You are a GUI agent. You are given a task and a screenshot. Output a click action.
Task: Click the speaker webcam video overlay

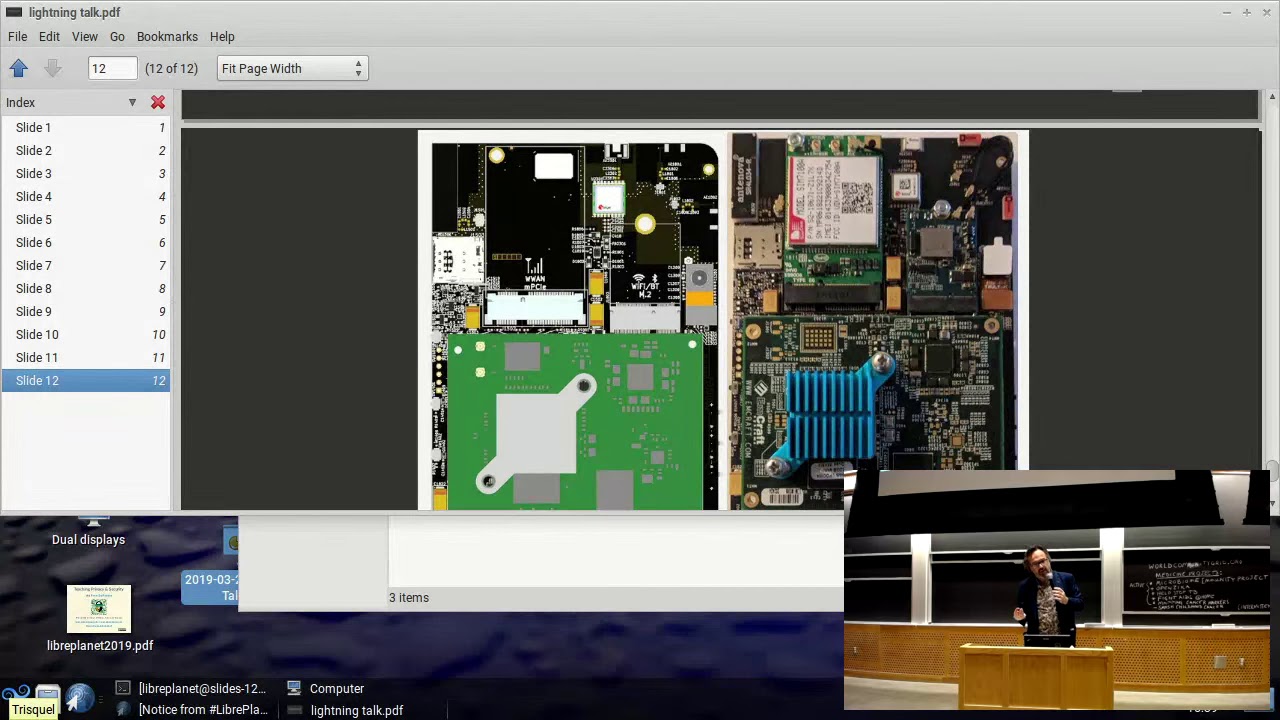pyautogui.click(x=1057, y=590)
